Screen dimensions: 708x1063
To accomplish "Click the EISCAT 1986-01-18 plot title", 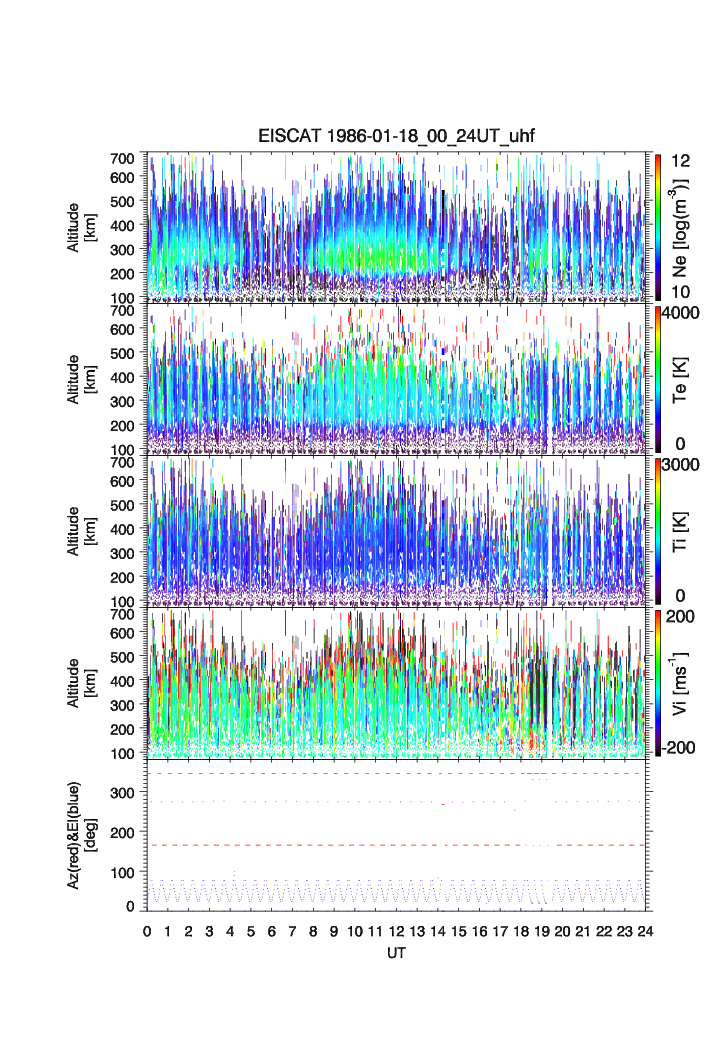I will (397, 138).
